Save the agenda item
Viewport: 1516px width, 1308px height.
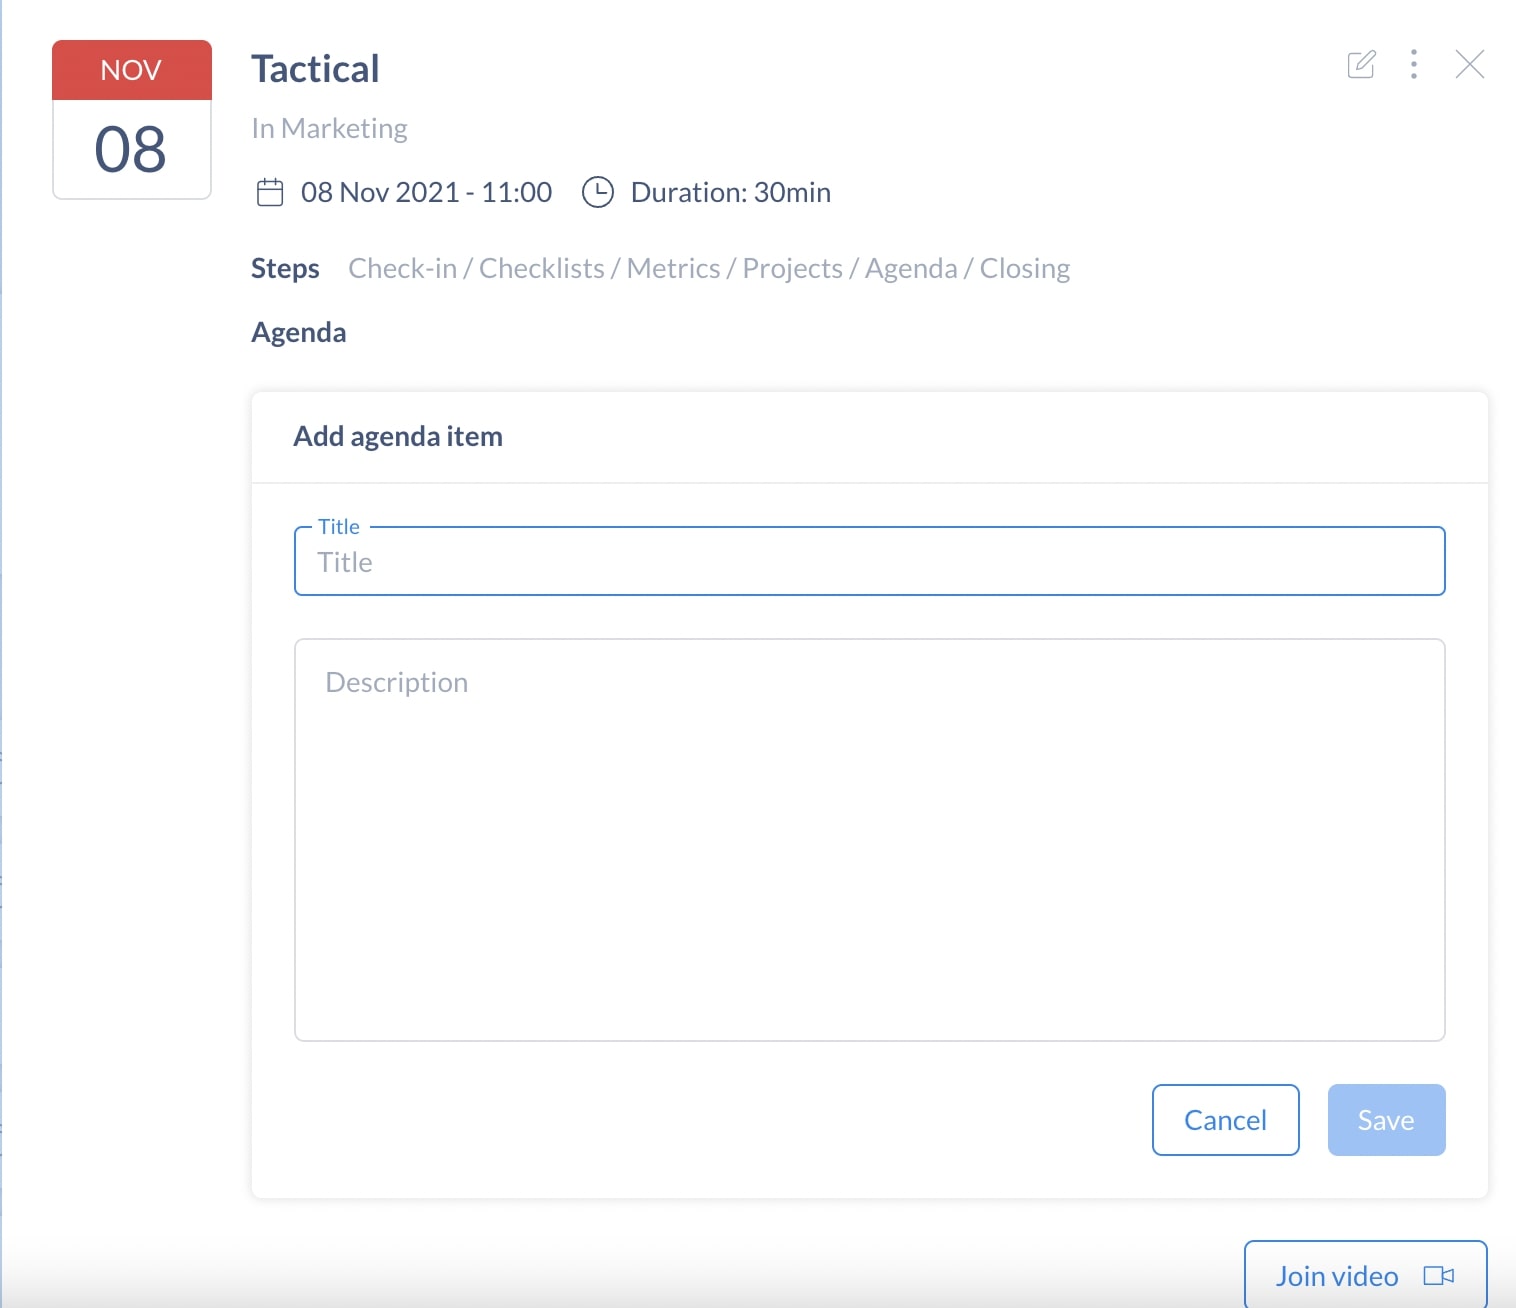pos(1386,1120)
